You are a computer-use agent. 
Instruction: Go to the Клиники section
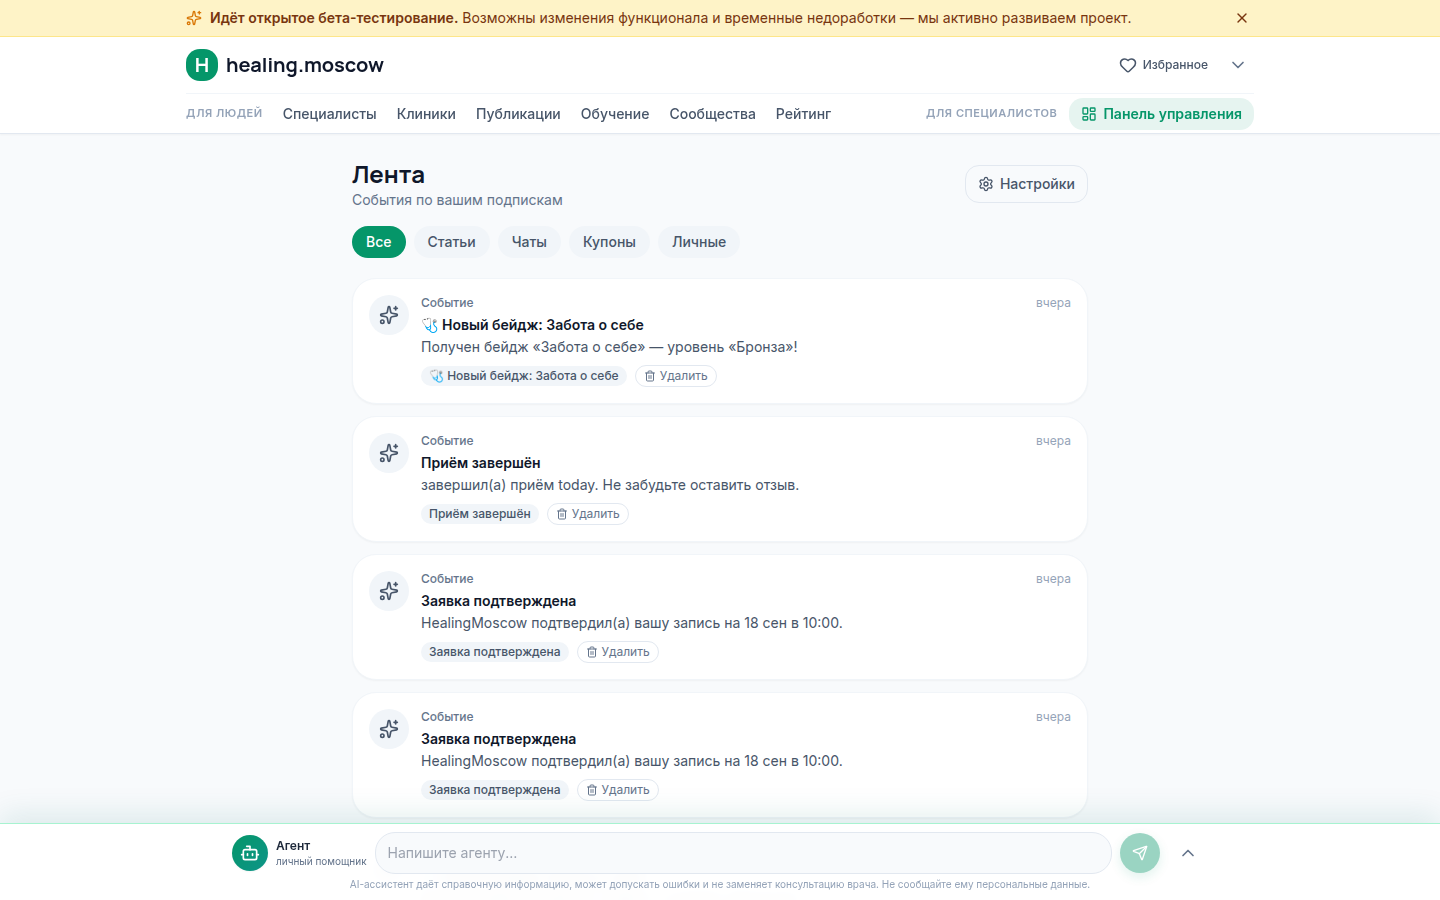[x=426, y=114]
